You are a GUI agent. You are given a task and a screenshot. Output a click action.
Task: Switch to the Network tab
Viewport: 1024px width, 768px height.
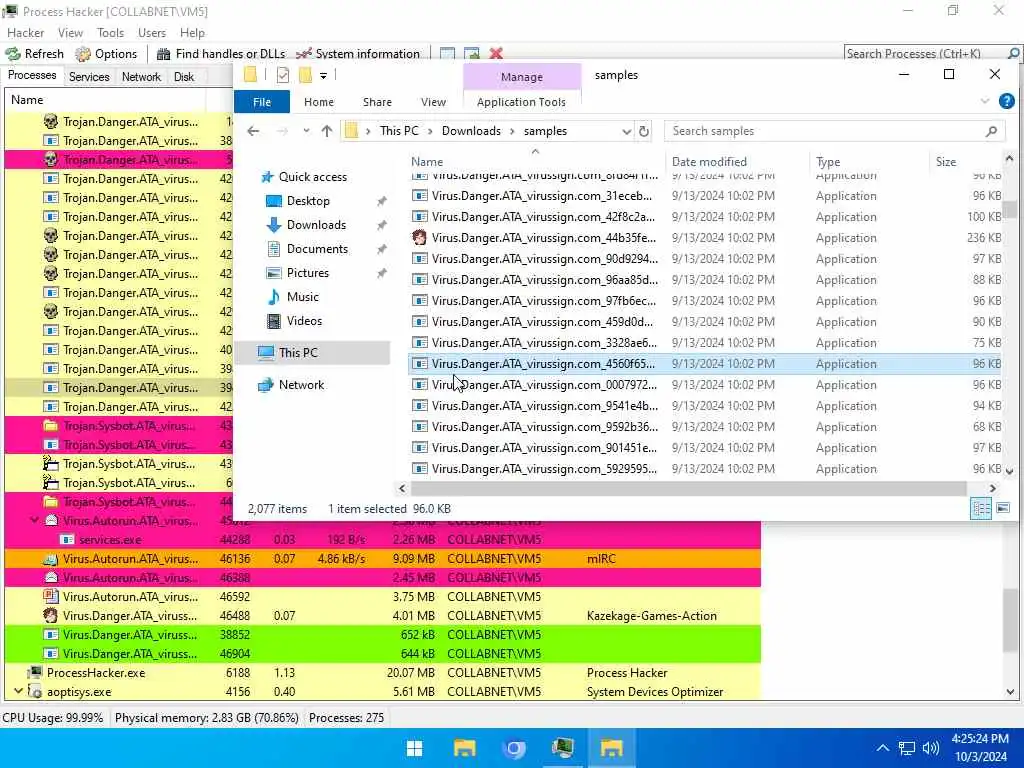(141, 76)
